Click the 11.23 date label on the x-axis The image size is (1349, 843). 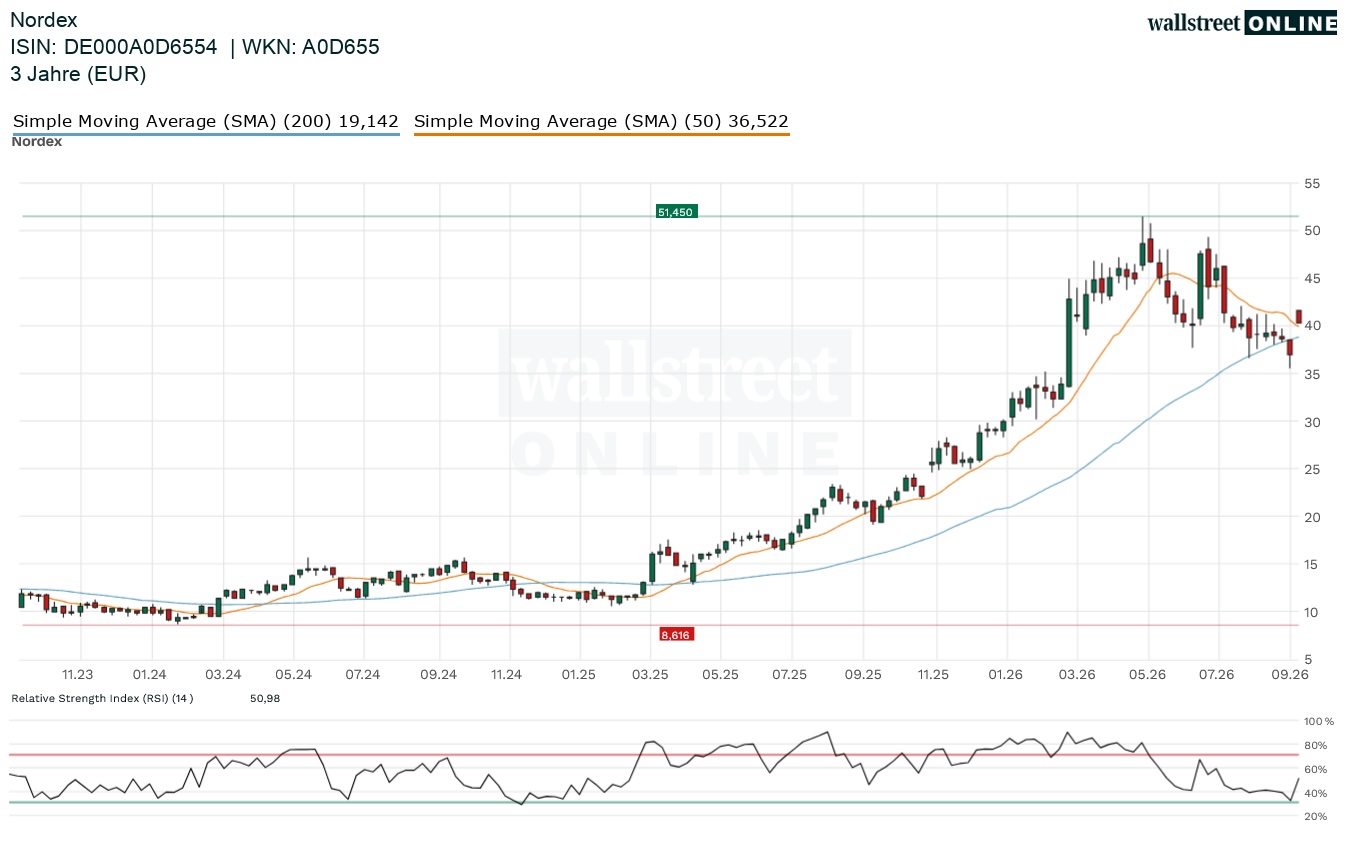(x=77, y=675)
